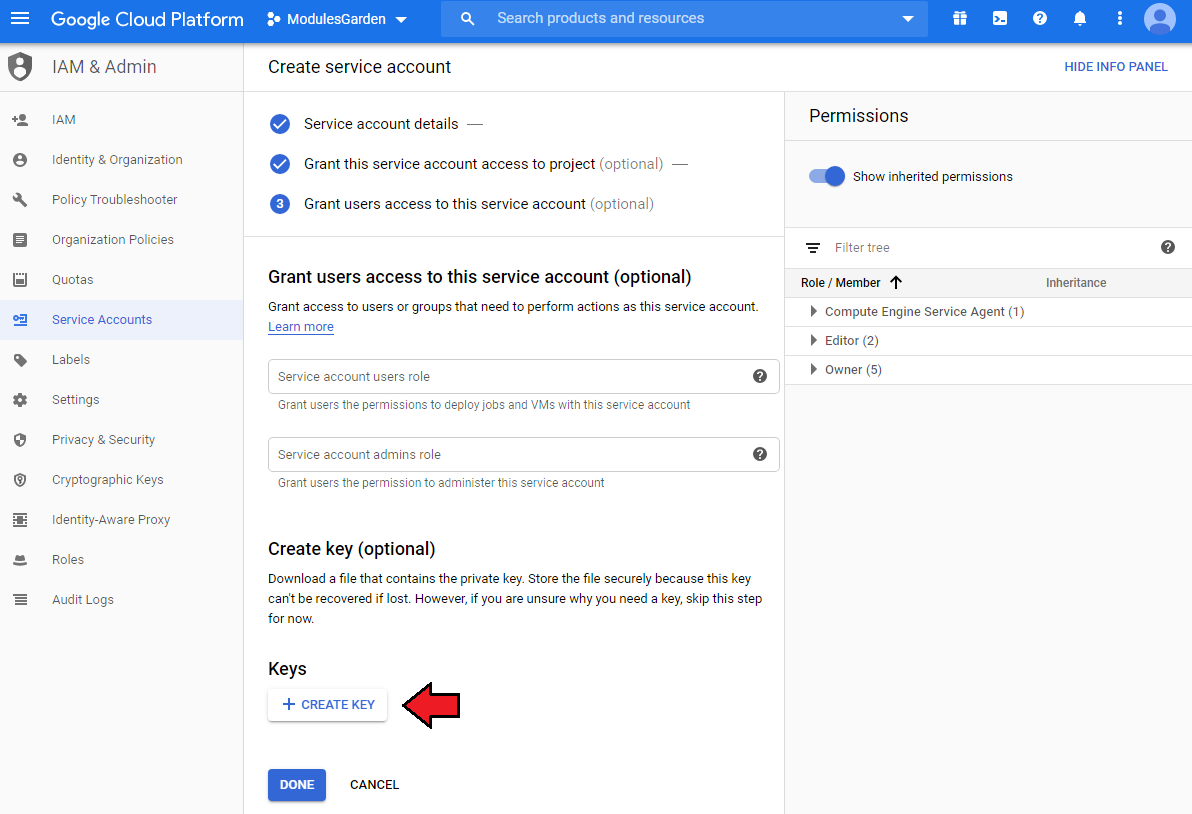This screenshot has width=1192, height=814.
Task: Expand Compute Engine Service Agent (1)
Action: [813, 312]
